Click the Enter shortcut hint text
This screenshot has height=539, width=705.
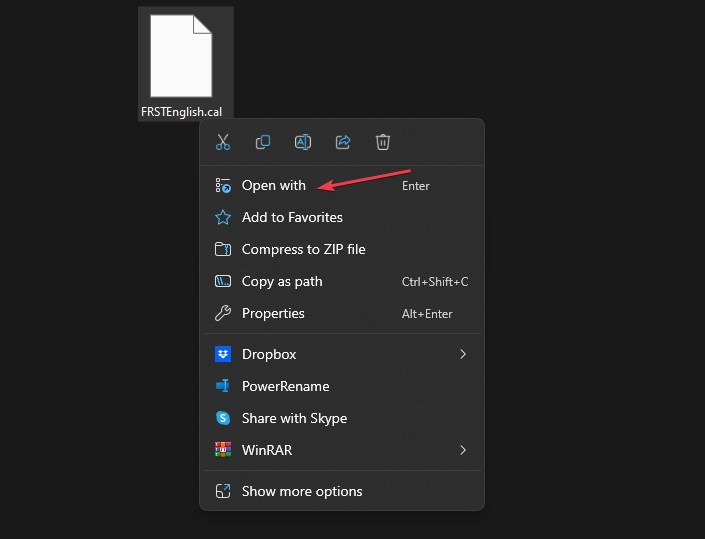415,186
